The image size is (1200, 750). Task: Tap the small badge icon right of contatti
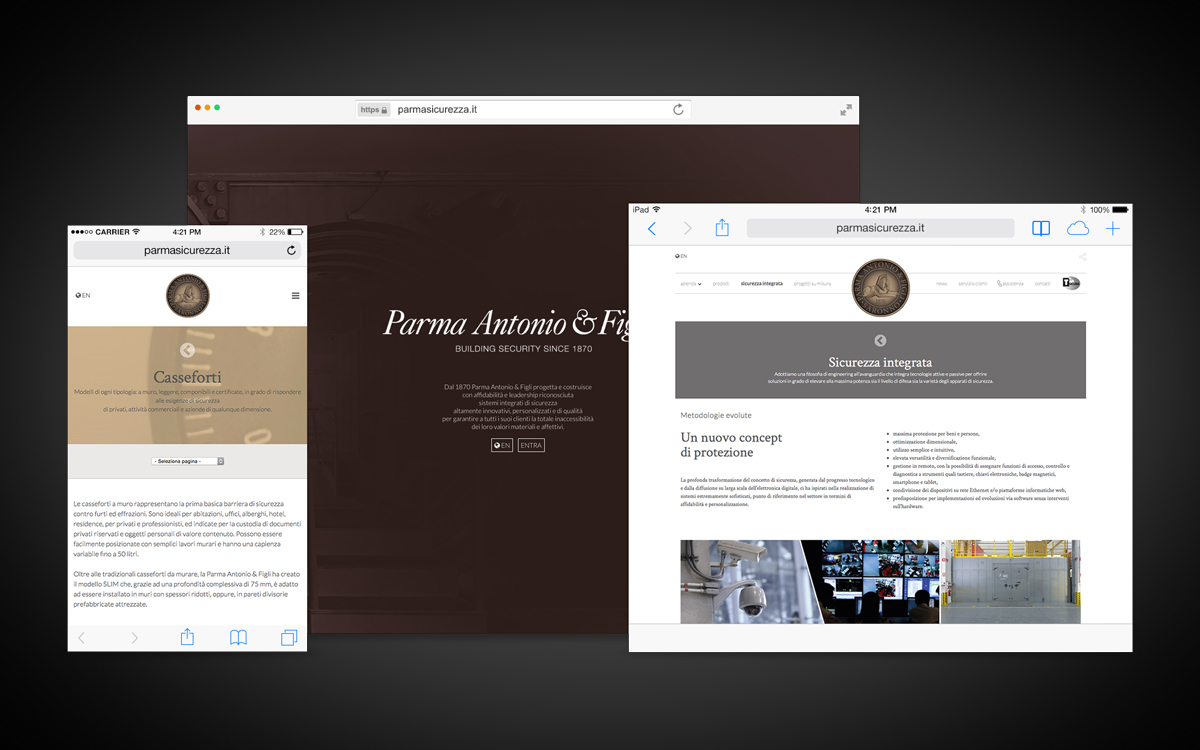[x=1071, y=283]
